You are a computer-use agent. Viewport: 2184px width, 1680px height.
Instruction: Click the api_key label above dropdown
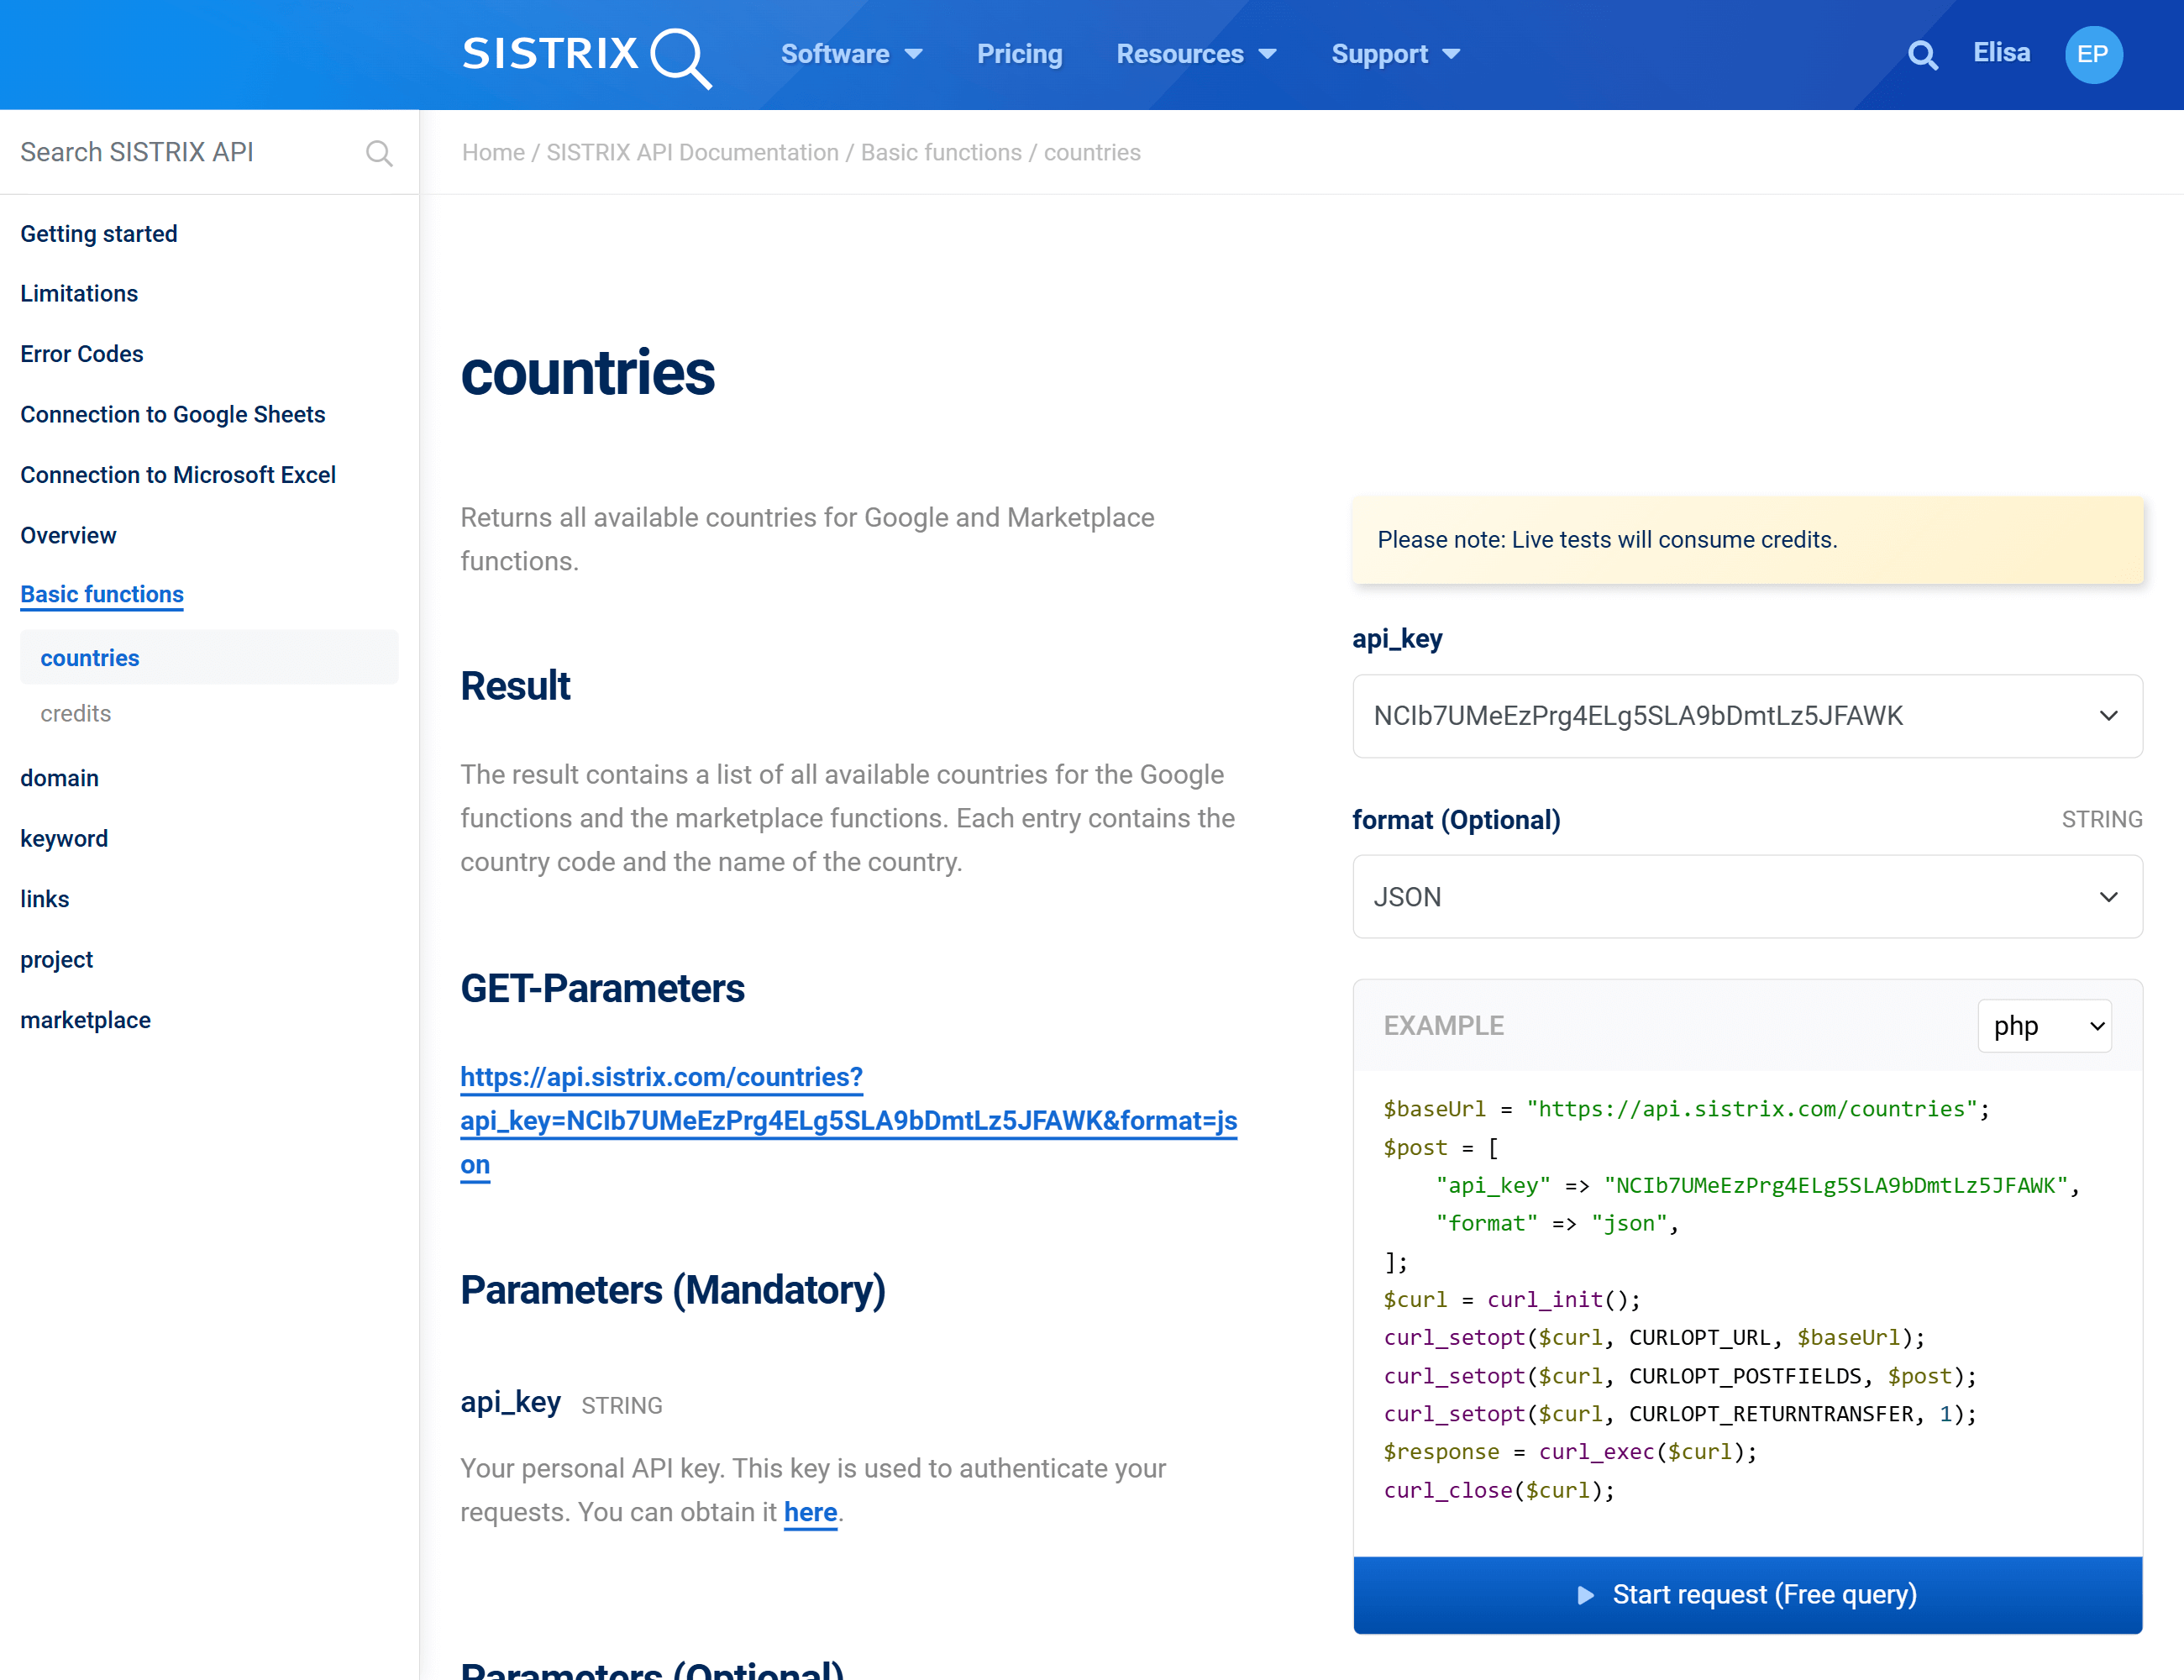[x=1397, y=639]
